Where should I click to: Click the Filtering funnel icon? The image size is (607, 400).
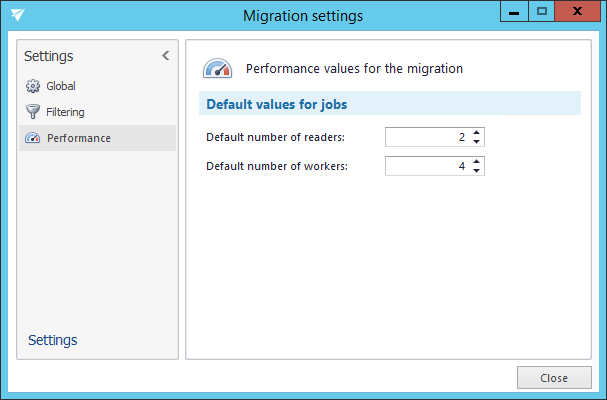(x=32, y=112)
